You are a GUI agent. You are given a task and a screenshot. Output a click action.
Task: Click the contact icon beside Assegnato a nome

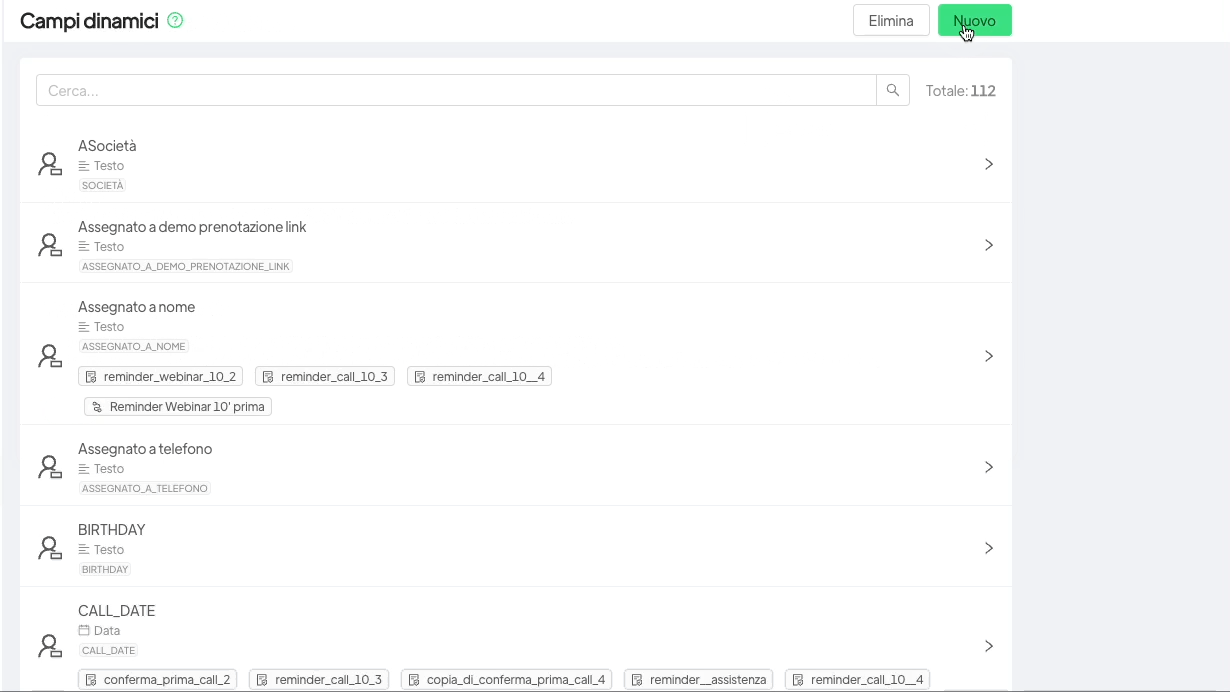pyautogui.click(x=50, y=356)
